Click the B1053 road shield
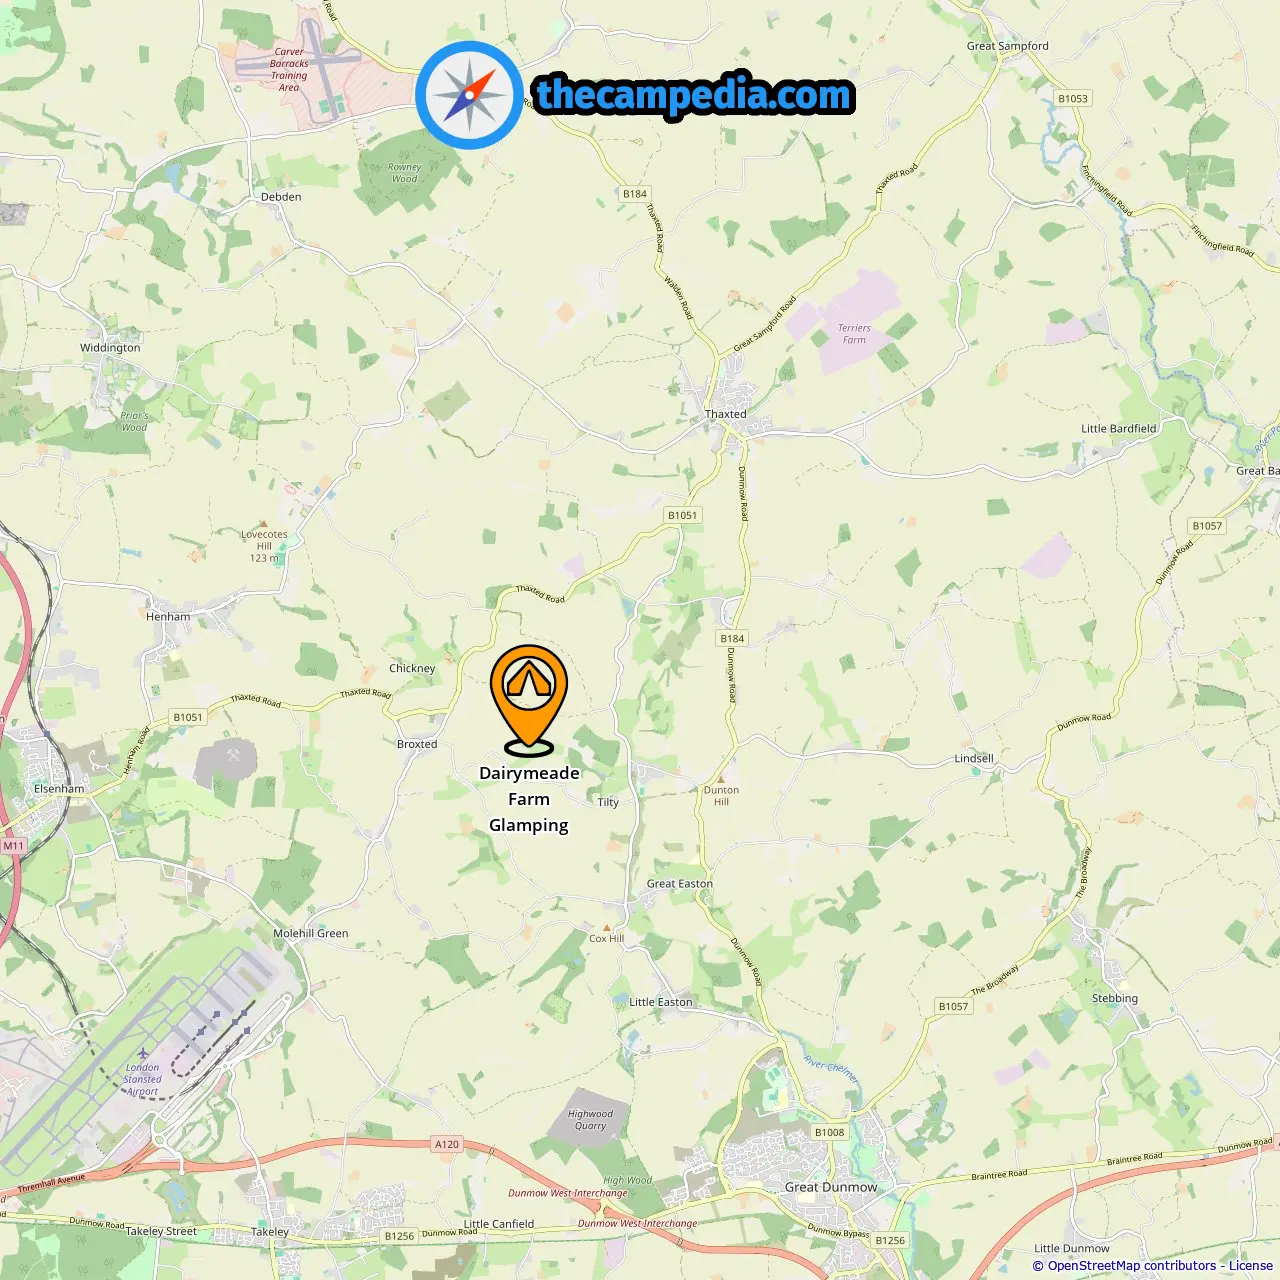The width and height of the screenshot is (1280, 1280). point(1073,99)
